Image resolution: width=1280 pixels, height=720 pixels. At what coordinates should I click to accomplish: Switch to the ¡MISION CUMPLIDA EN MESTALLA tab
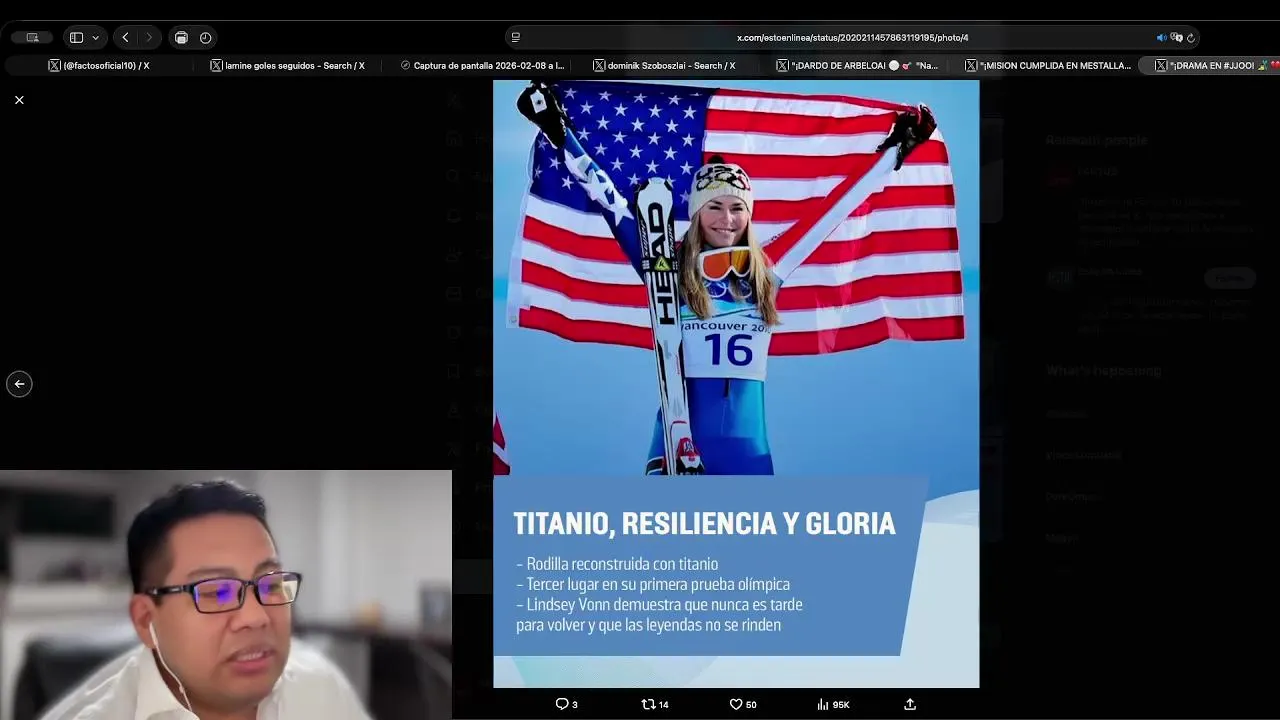pos(1048,65)
